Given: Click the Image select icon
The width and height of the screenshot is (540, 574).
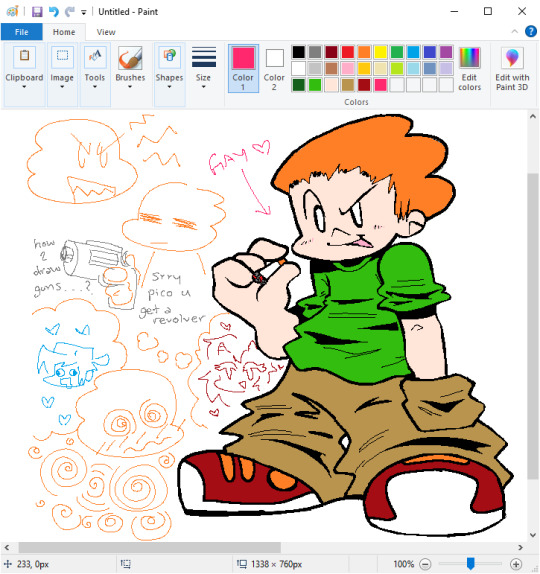Looking at the screenshot, I should coord(62,57).
